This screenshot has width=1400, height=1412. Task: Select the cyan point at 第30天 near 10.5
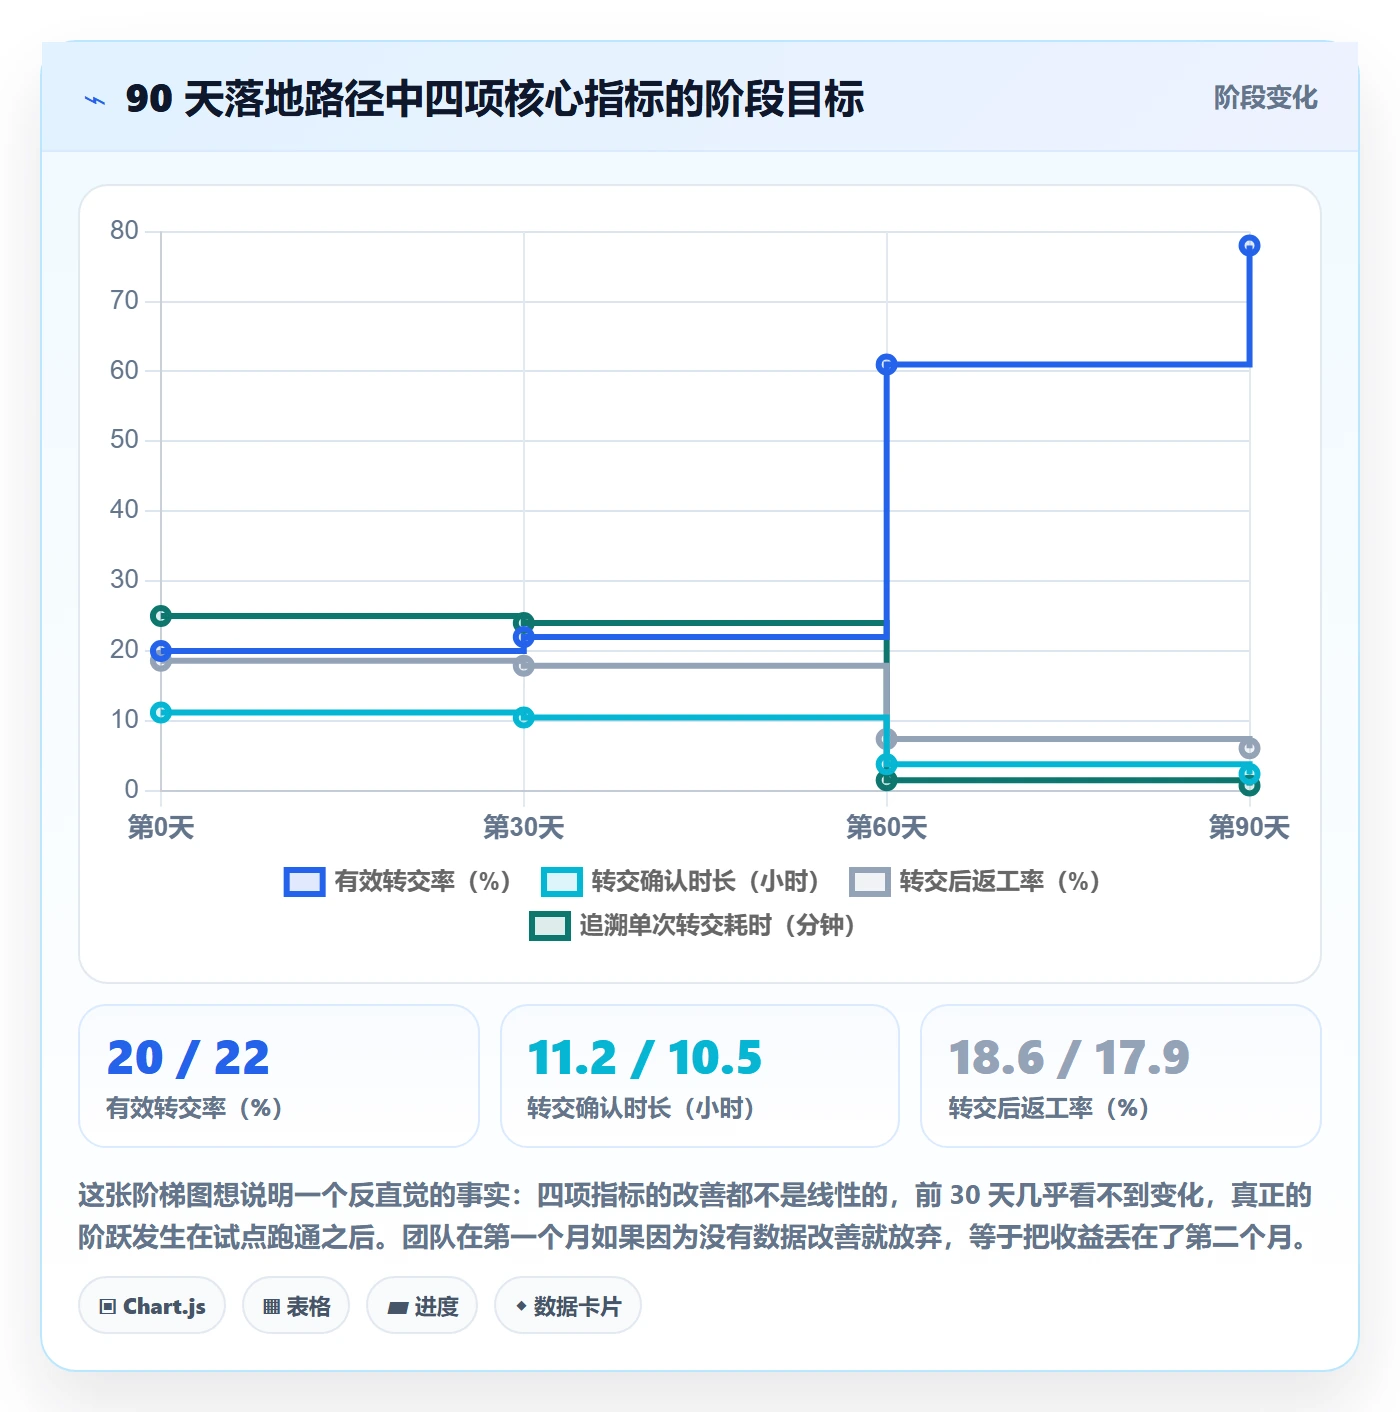tap(524, 717)
